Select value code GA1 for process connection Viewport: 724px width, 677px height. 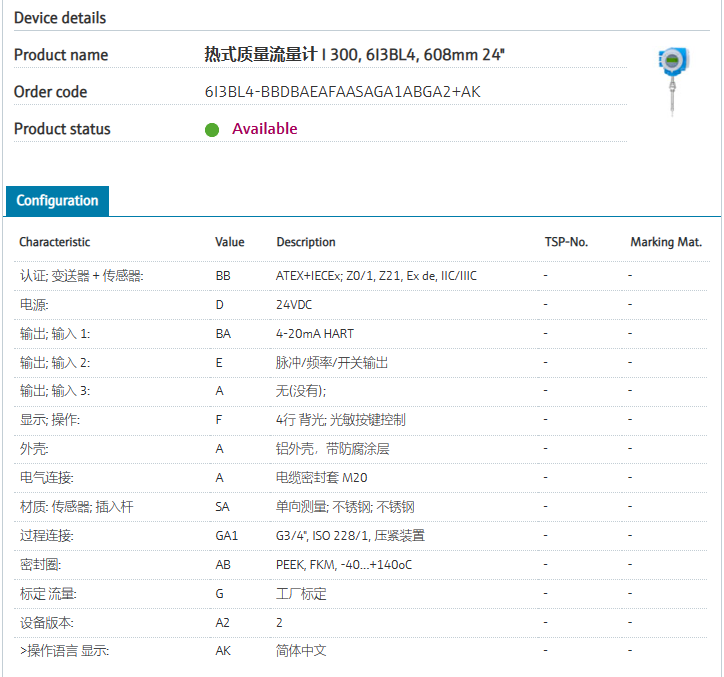point(227,536)
